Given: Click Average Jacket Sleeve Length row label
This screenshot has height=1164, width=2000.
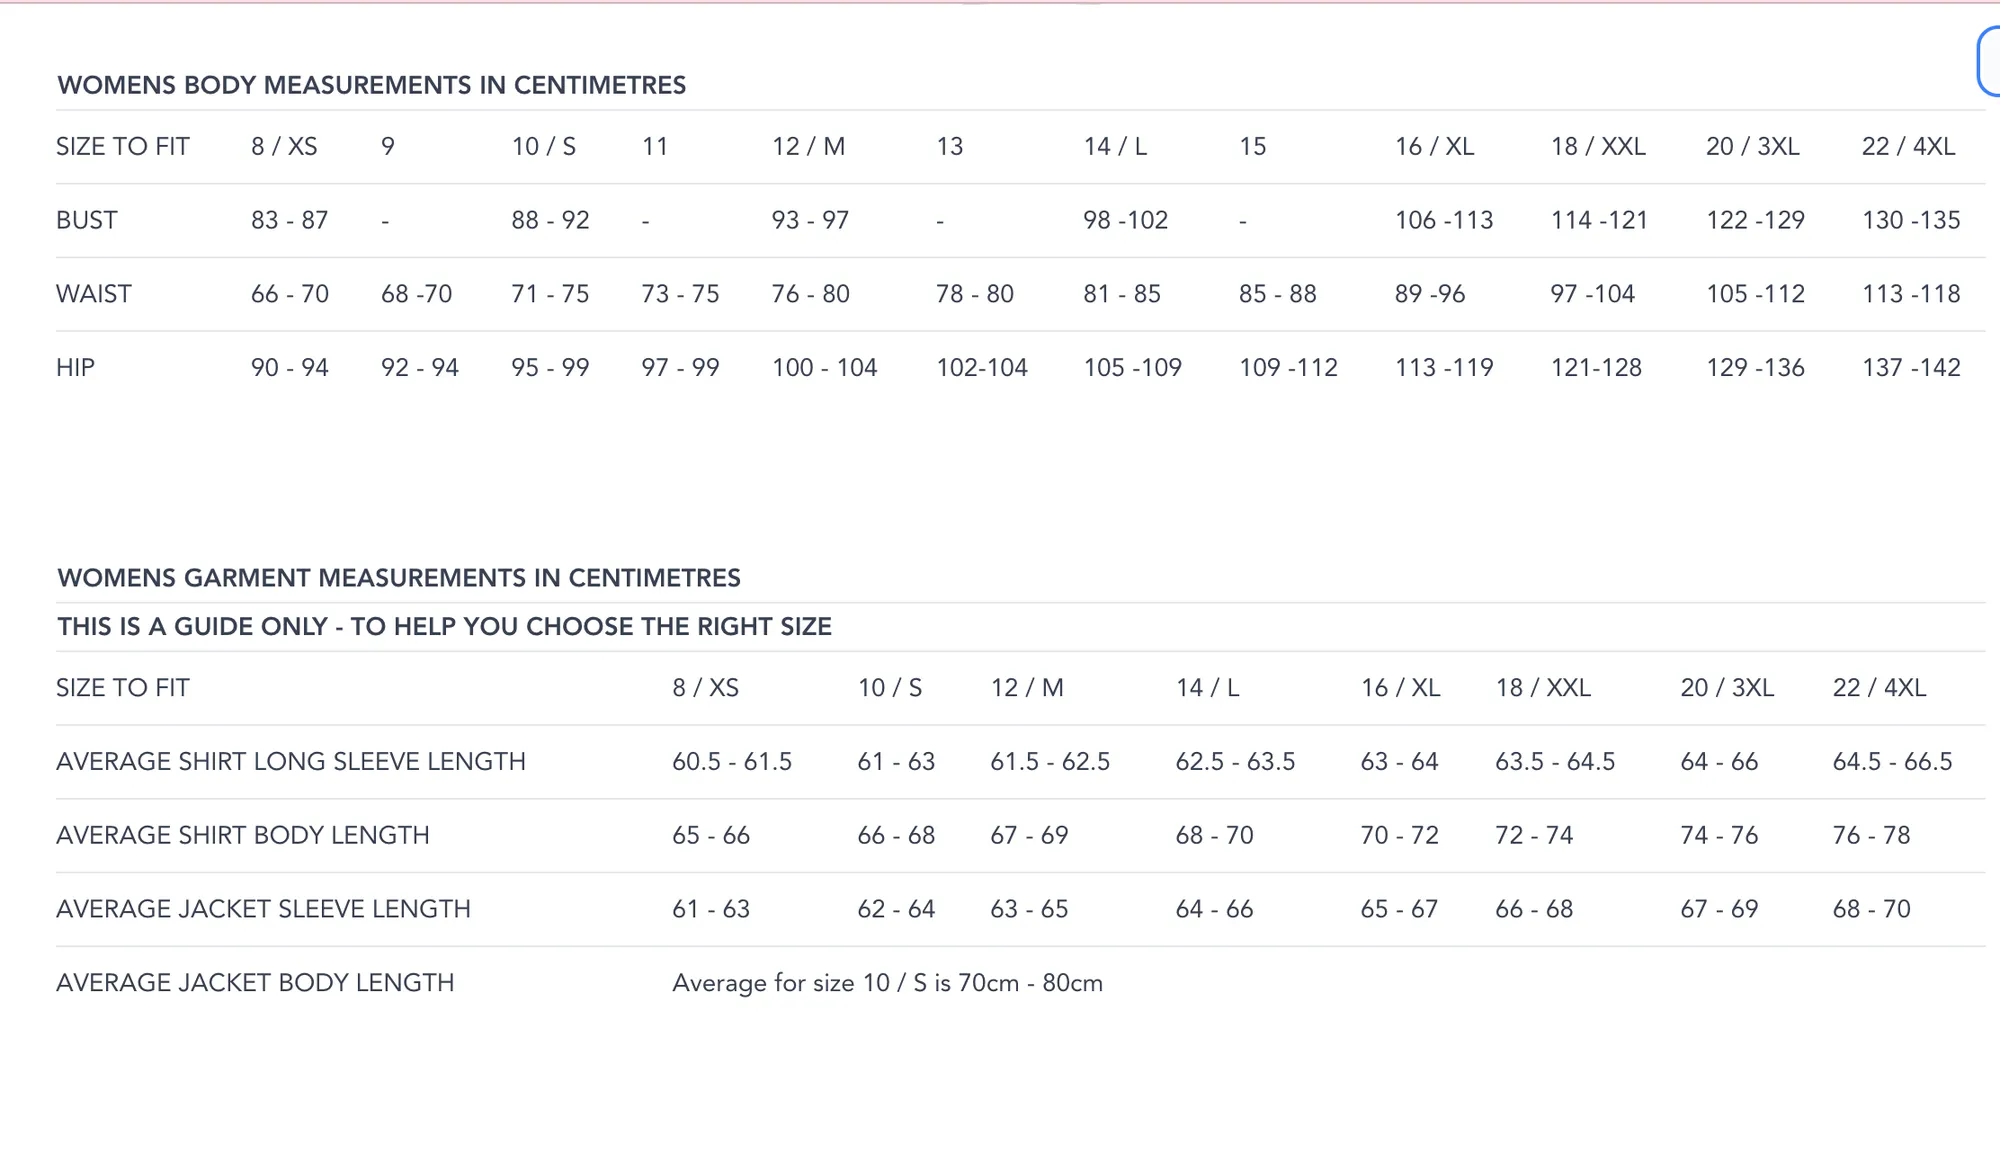Looking at the screenshot, I should [263, 910].
